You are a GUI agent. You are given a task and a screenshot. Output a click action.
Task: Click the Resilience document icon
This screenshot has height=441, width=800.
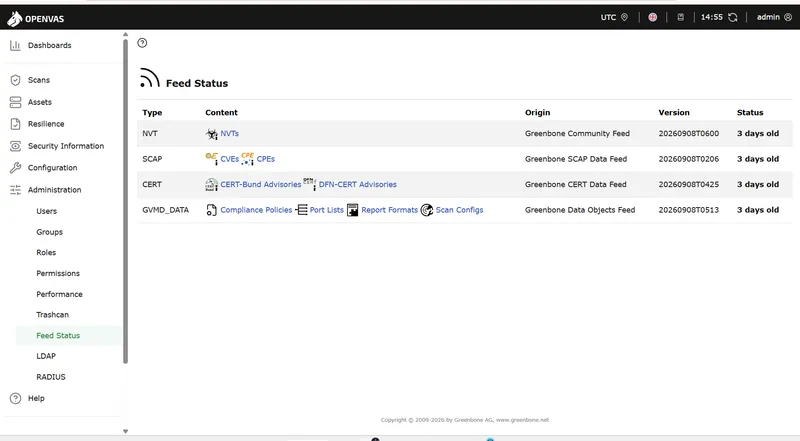(15, 124)
